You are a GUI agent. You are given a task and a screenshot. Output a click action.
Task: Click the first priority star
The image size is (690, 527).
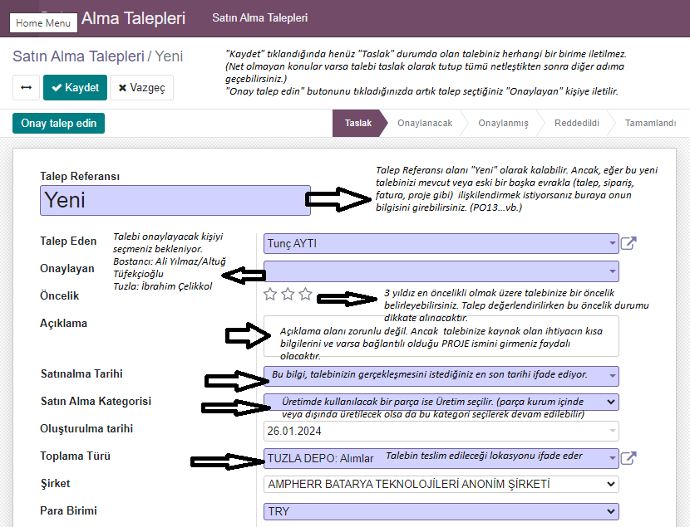pyautogui.click(x=269, y=294)
